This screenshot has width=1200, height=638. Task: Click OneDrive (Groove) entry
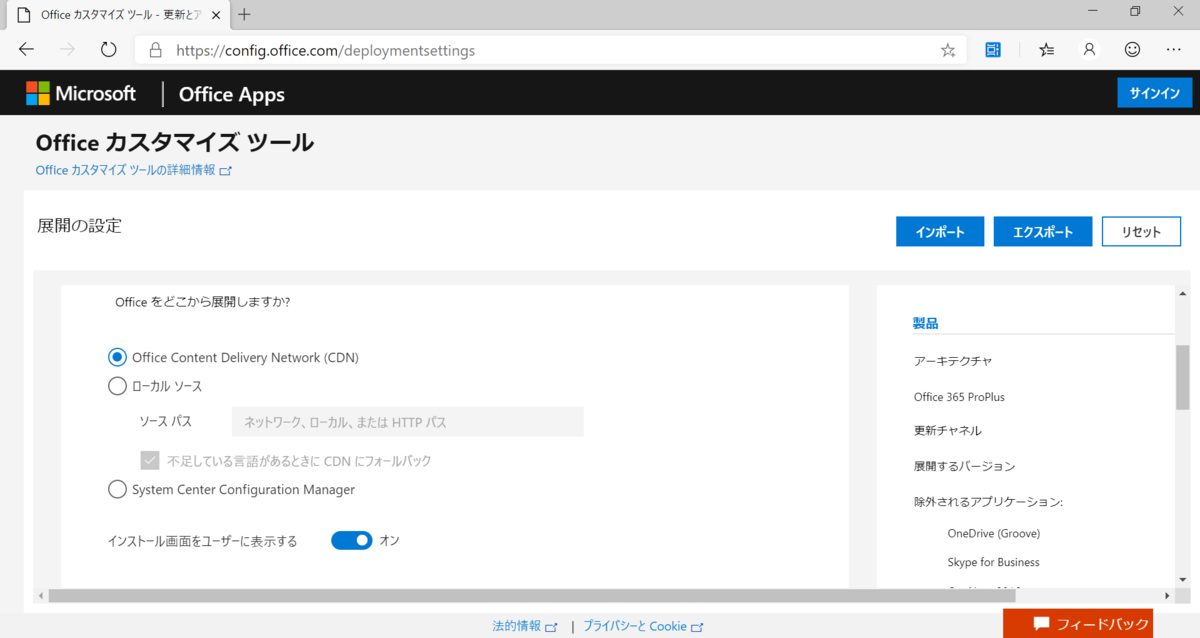point(994,533)
